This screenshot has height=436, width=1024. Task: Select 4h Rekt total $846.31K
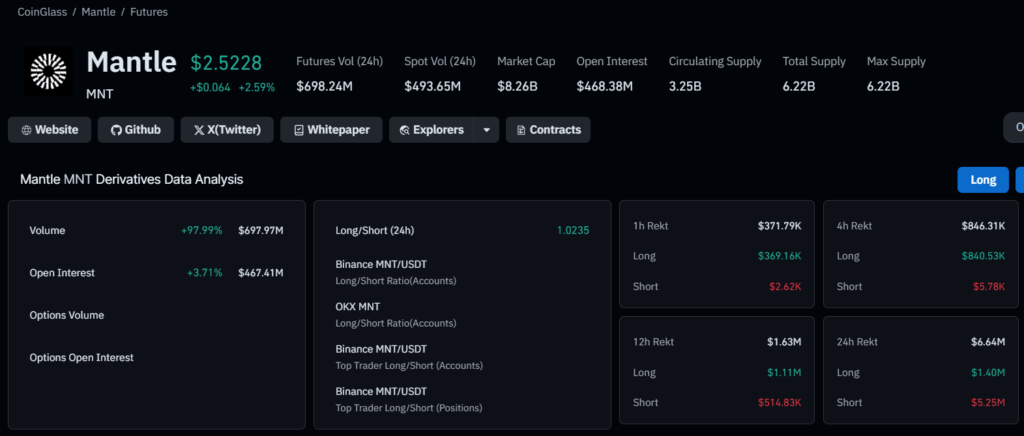984,226
